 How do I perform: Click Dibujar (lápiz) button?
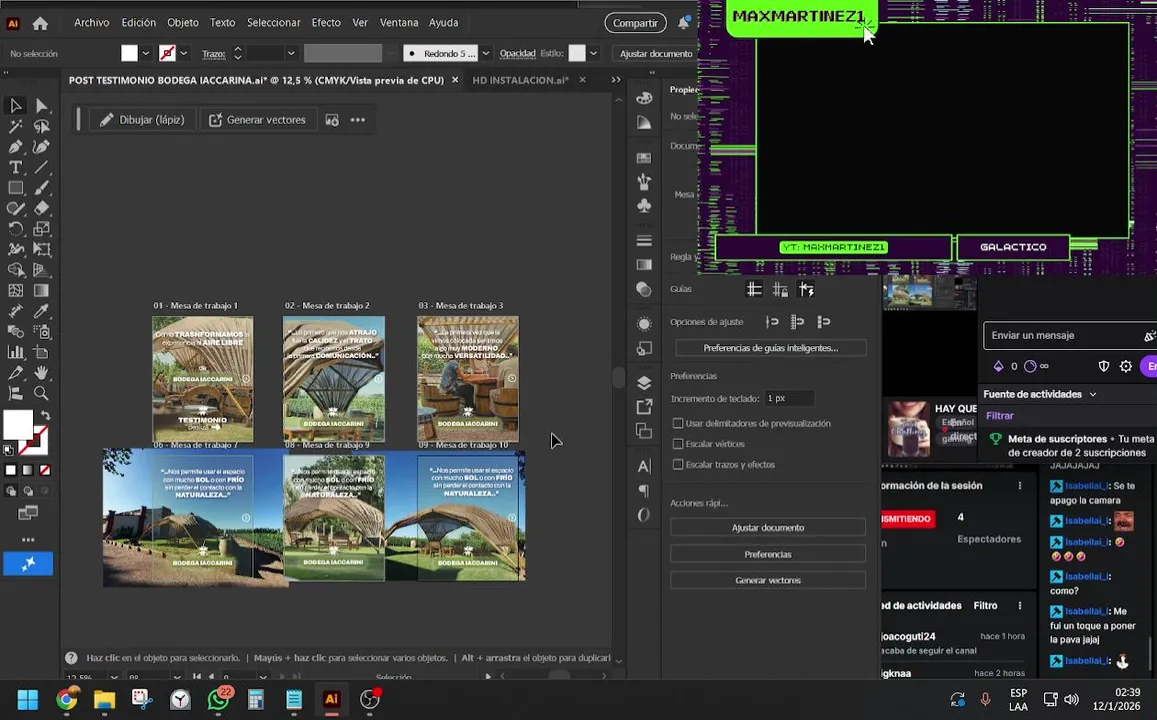point(144,120)
